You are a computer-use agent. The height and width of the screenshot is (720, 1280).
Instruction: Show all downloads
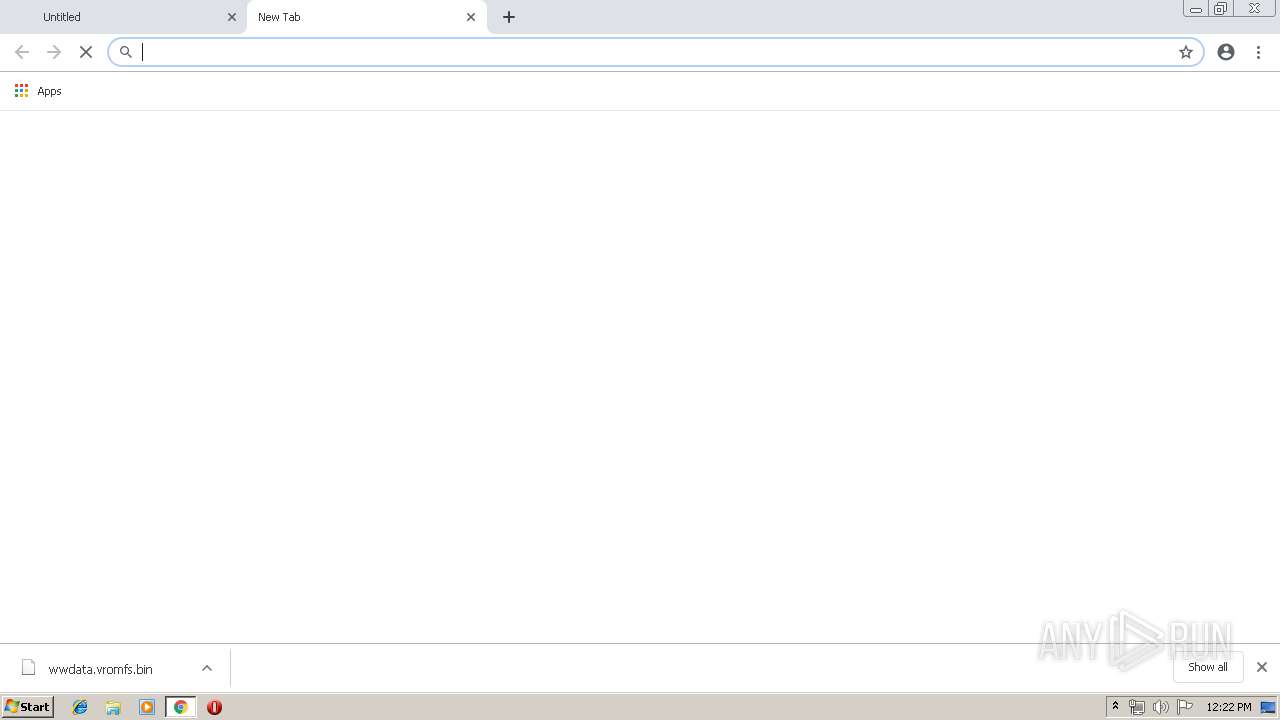pos(1208,667)
